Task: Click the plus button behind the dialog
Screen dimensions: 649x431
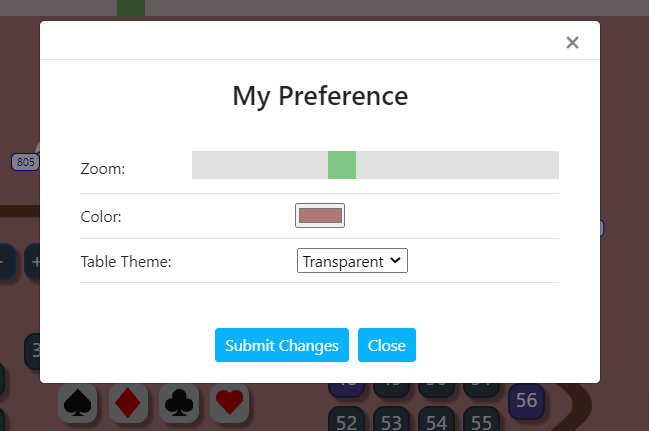Action: (x=34, y=262)
